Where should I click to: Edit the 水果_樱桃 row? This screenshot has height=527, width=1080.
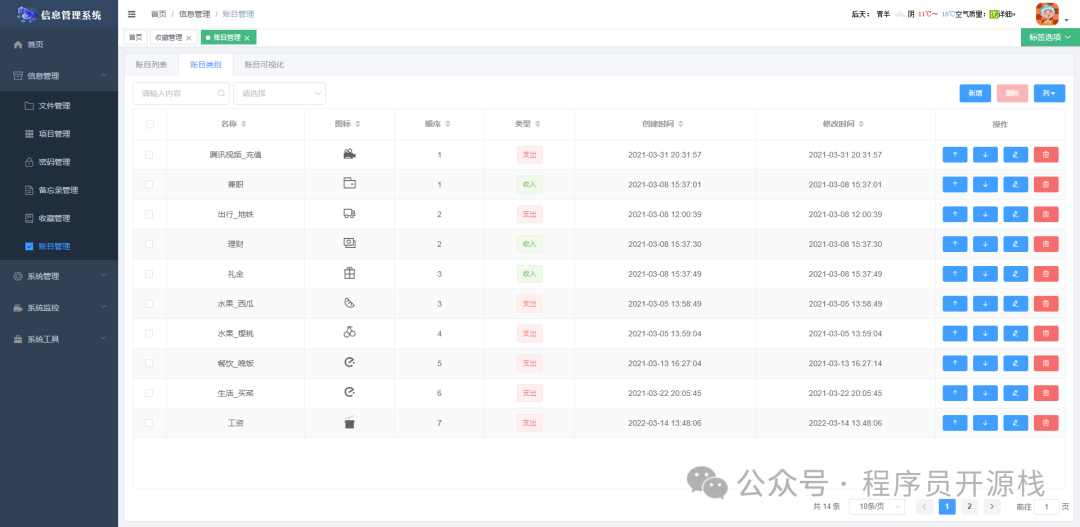click(x=1015, y=333)
